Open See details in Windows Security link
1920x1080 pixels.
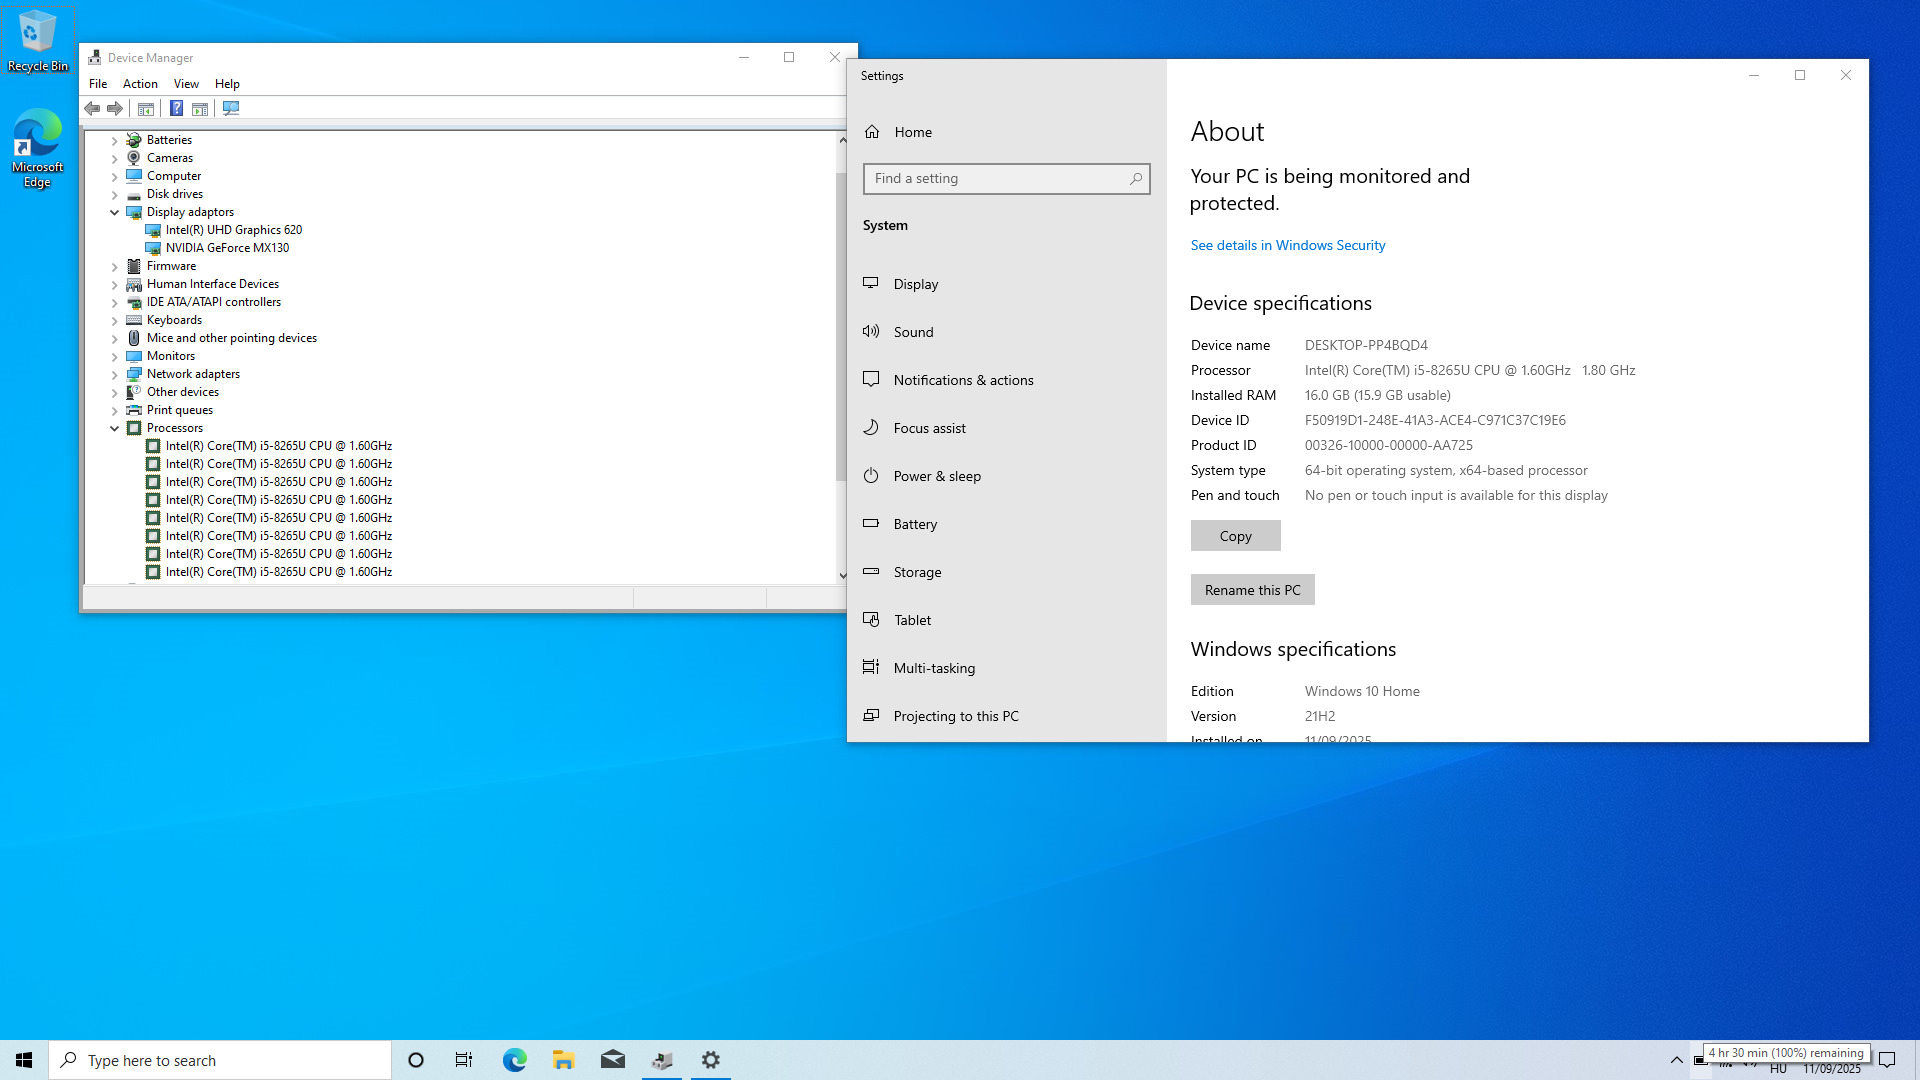1287,245
